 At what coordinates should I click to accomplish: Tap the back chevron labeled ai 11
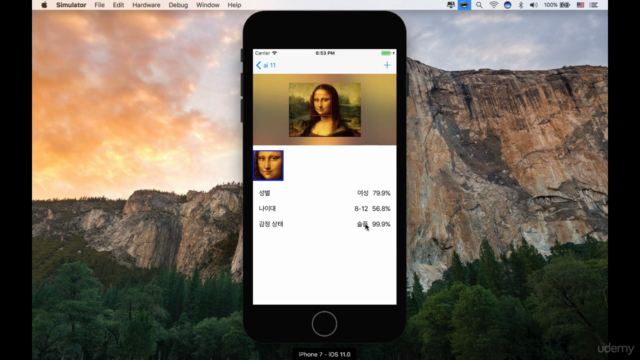tap(266, 65)
